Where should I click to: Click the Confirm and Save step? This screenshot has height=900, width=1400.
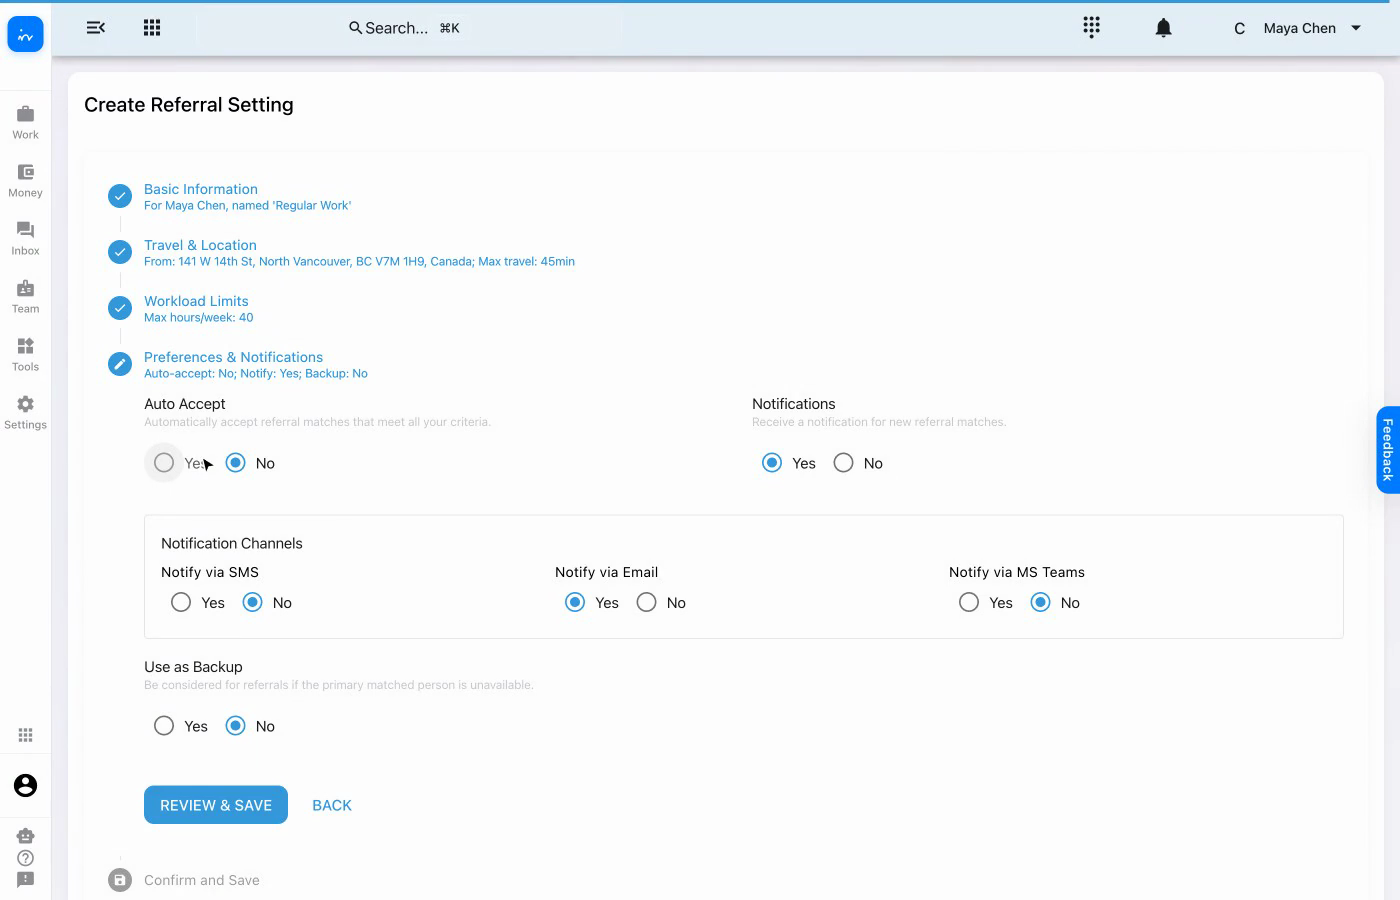tap(202, 880)
